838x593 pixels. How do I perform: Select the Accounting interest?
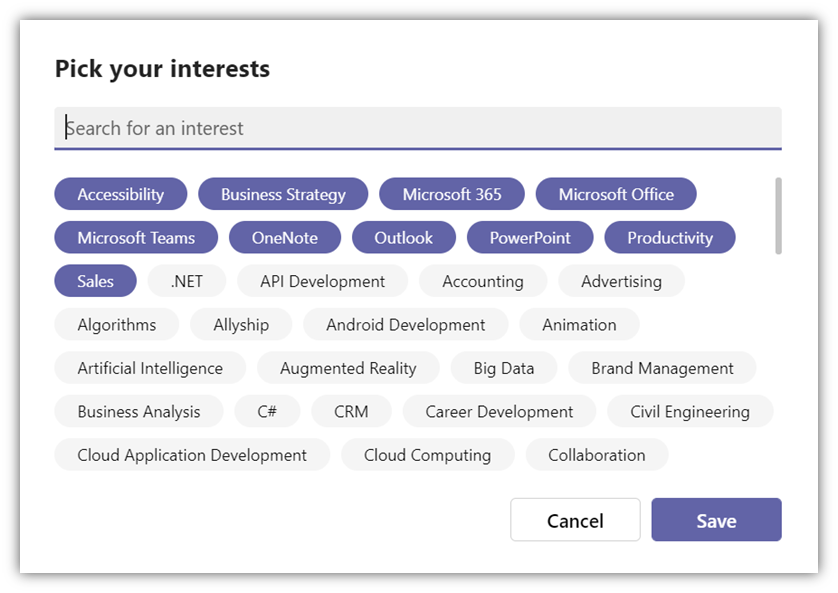pyautogui.click(x=483, y=281)
